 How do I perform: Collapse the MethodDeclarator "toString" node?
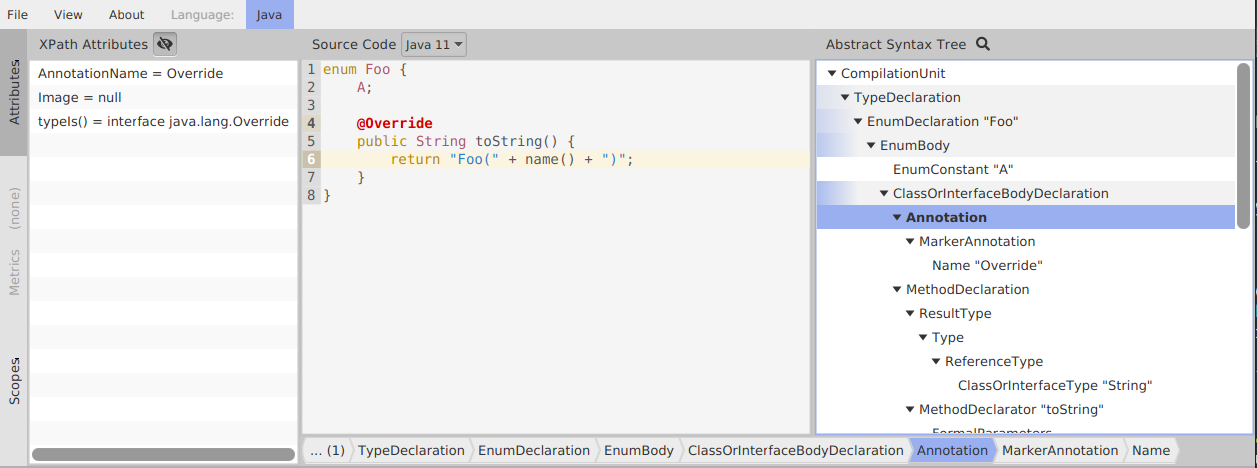click(910, 410)
